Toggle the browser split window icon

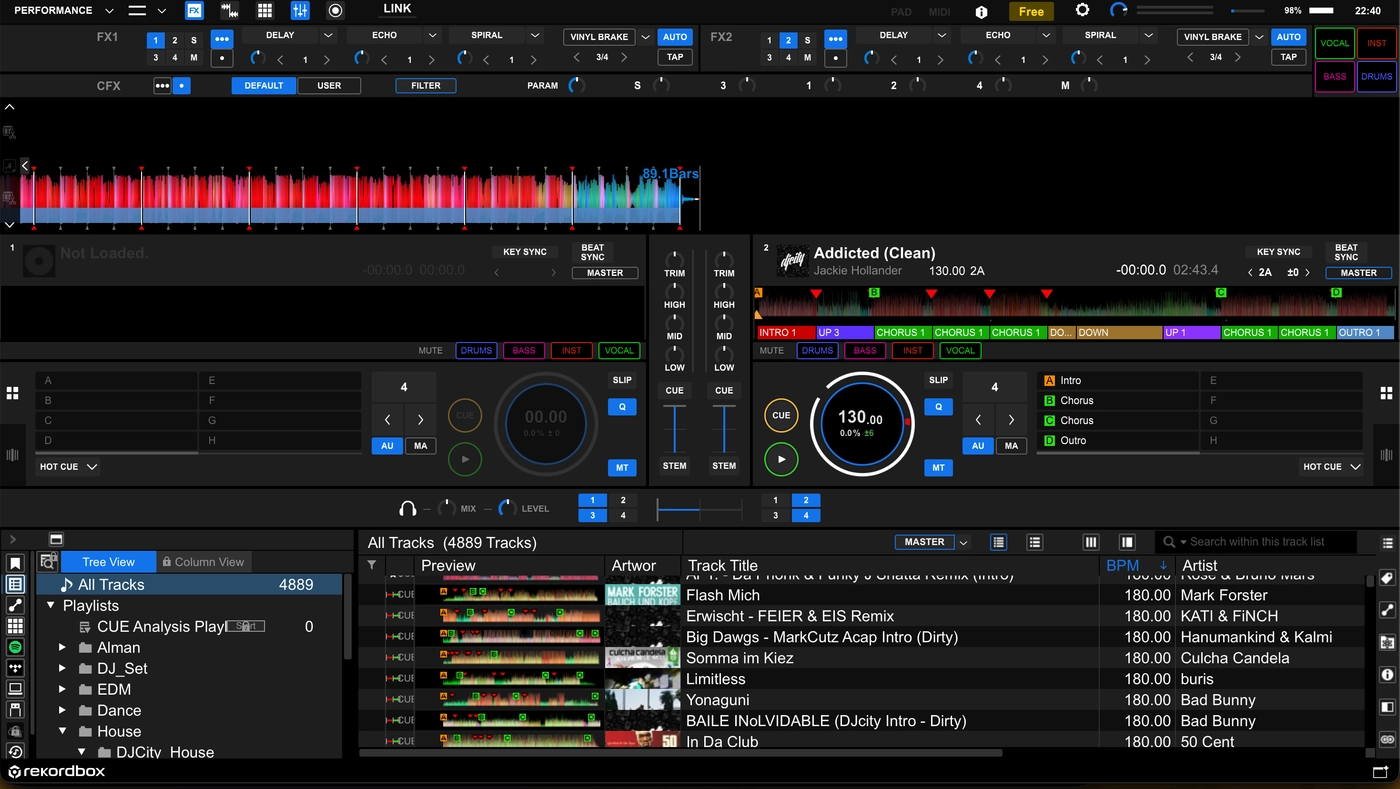[x=56, y=539]
